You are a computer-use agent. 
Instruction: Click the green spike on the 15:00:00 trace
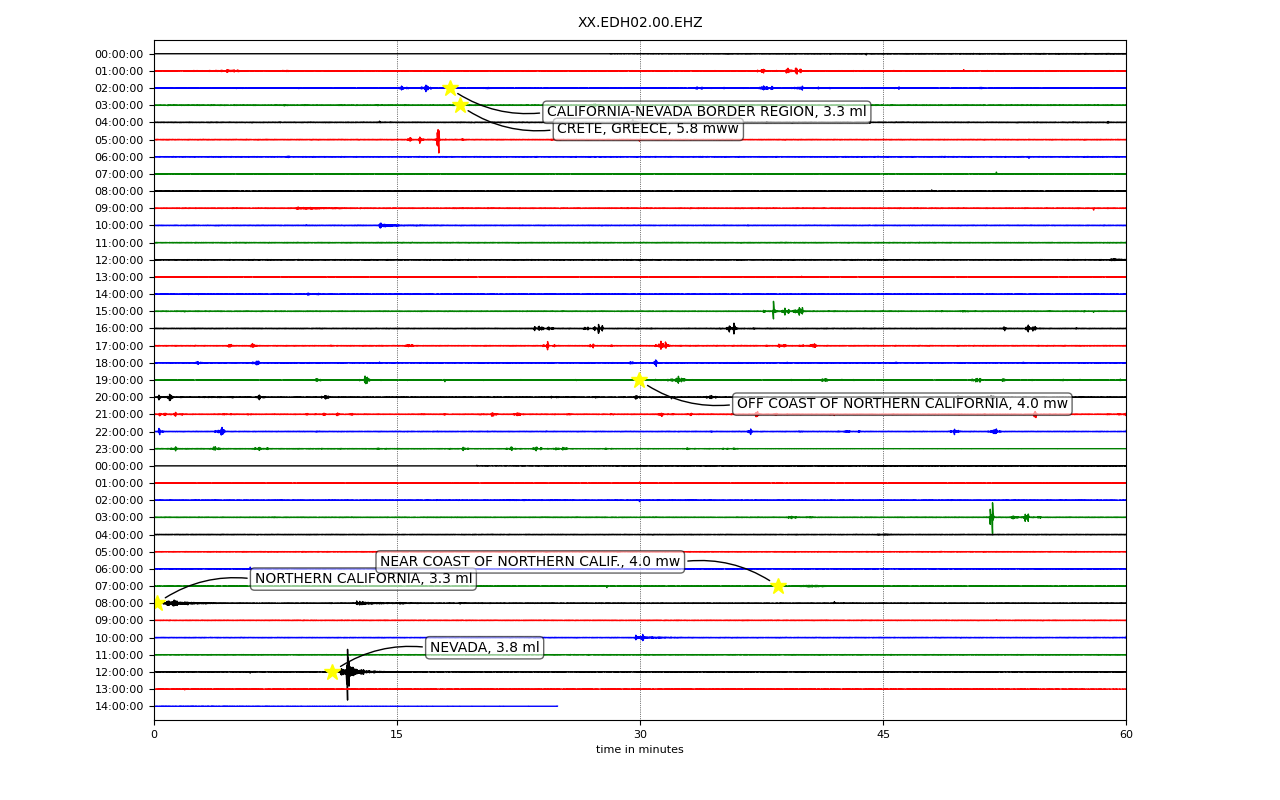pyautogui.click(x=773, y=311)
